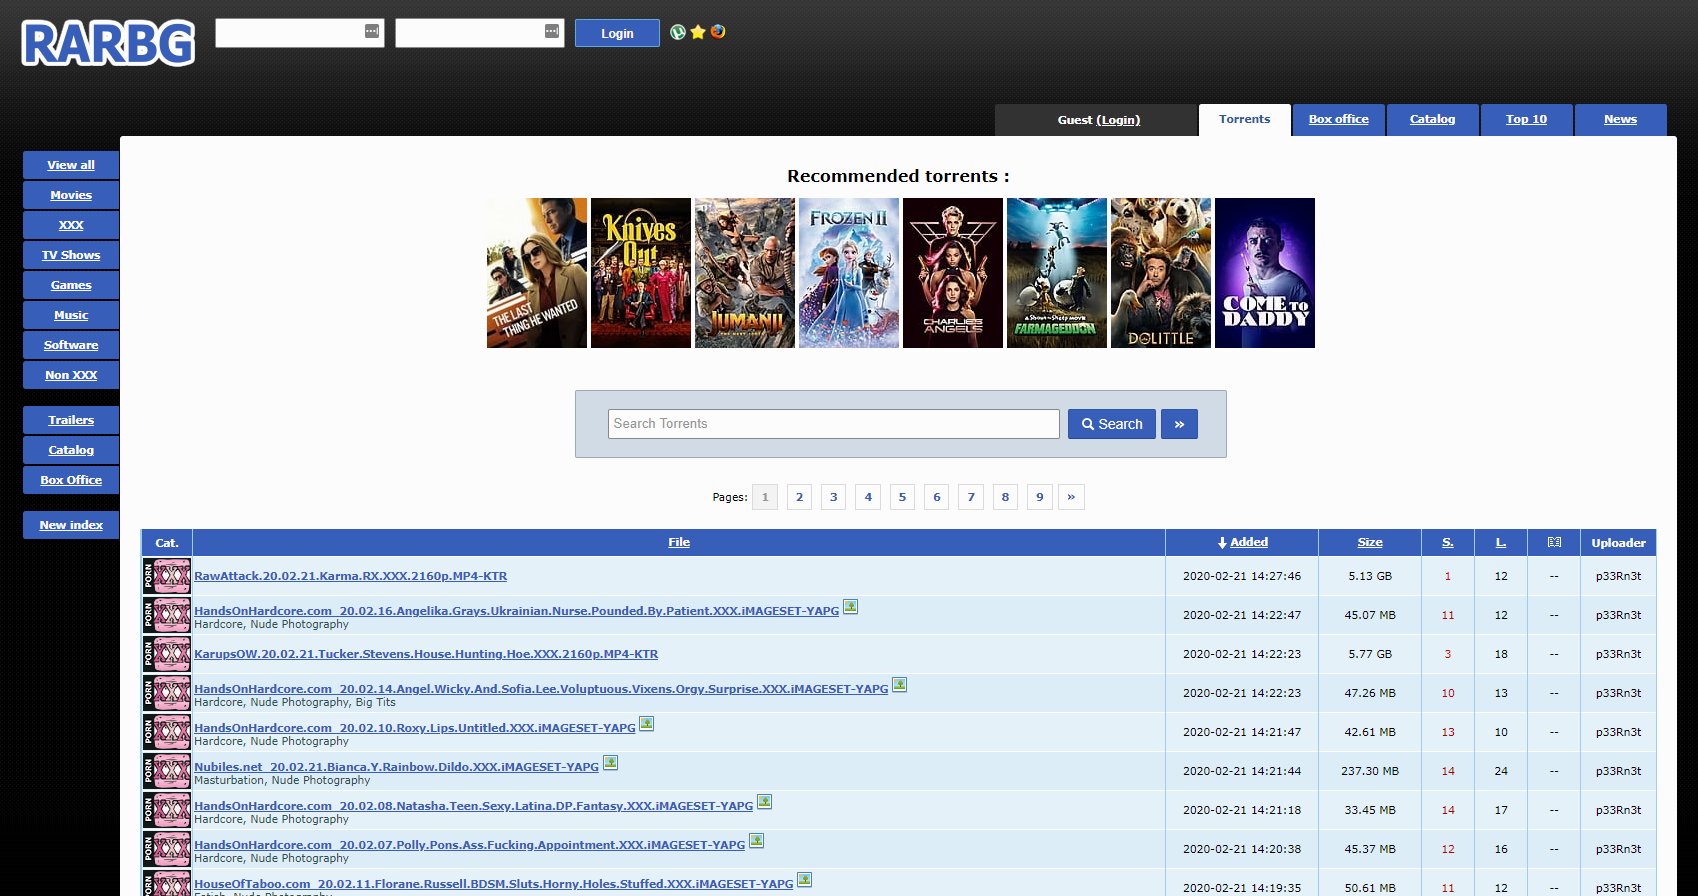Click category icon of the first torrent row
Viewport: 1698px width, 896px height.
pyautogui.click(x=167, y=576)
